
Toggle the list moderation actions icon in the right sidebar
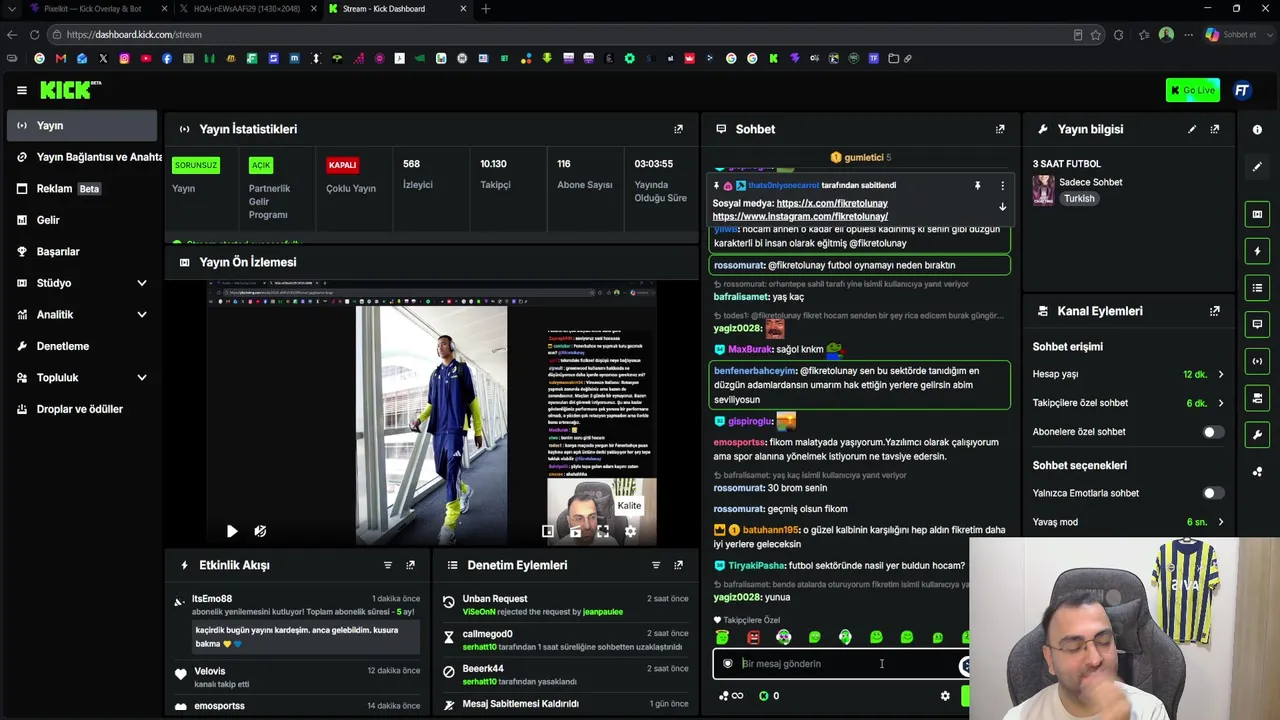pos(1257,288)
